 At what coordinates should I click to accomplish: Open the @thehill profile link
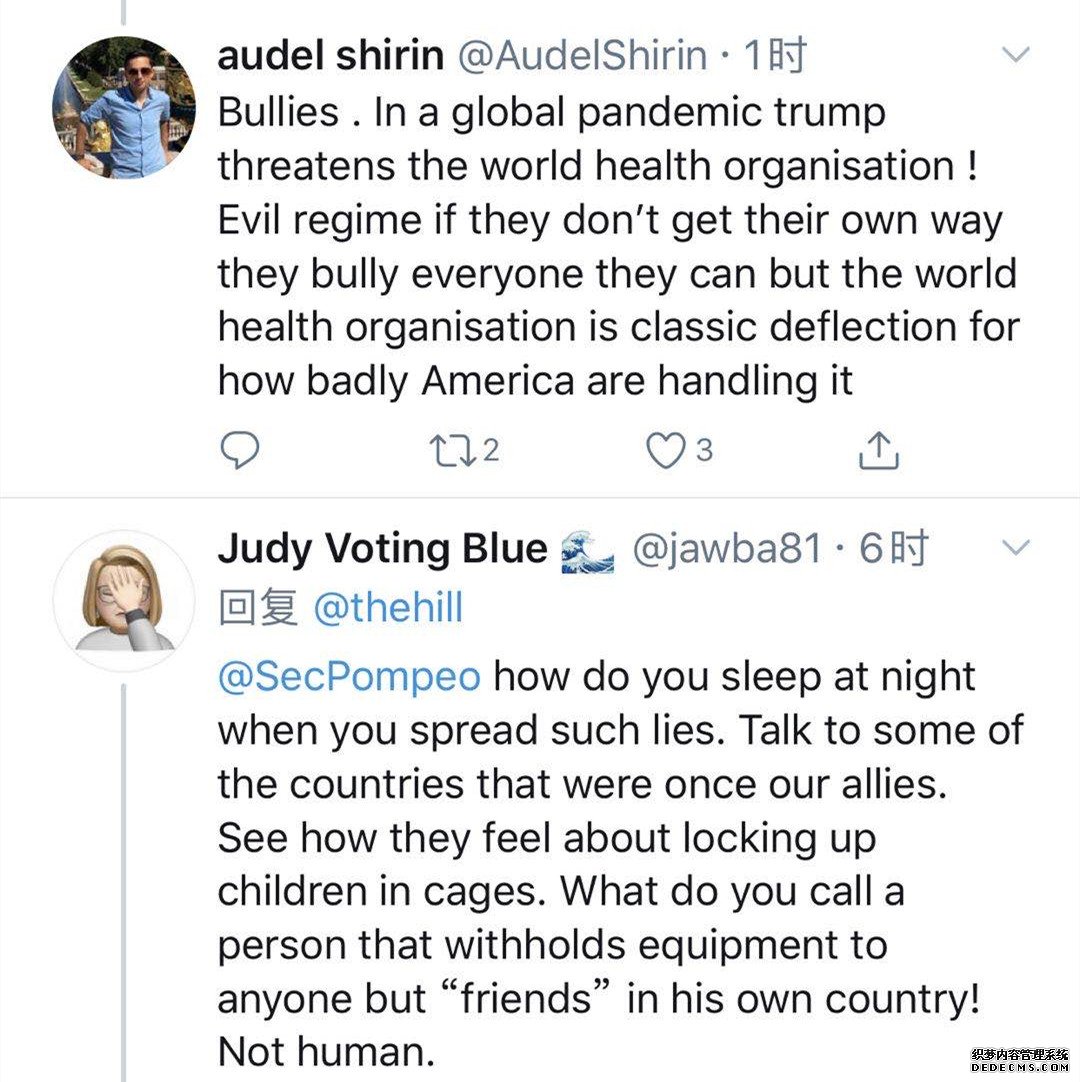click(x=388, y=607)
